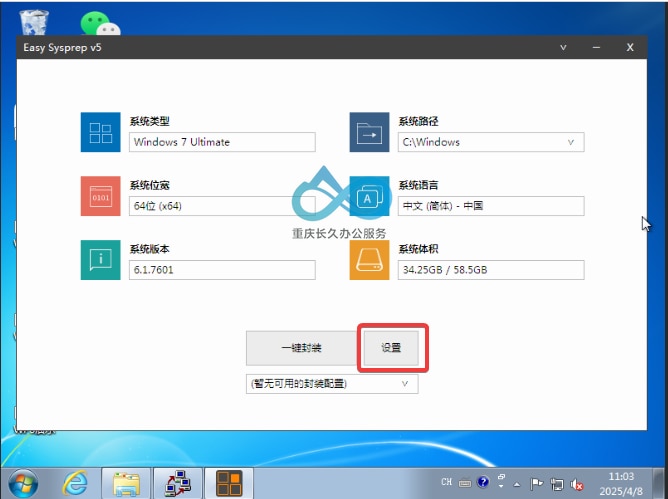Click the blue 系统类型 tiles icon
The width and height of the screenshot is (668, 499).
[101, 132]
